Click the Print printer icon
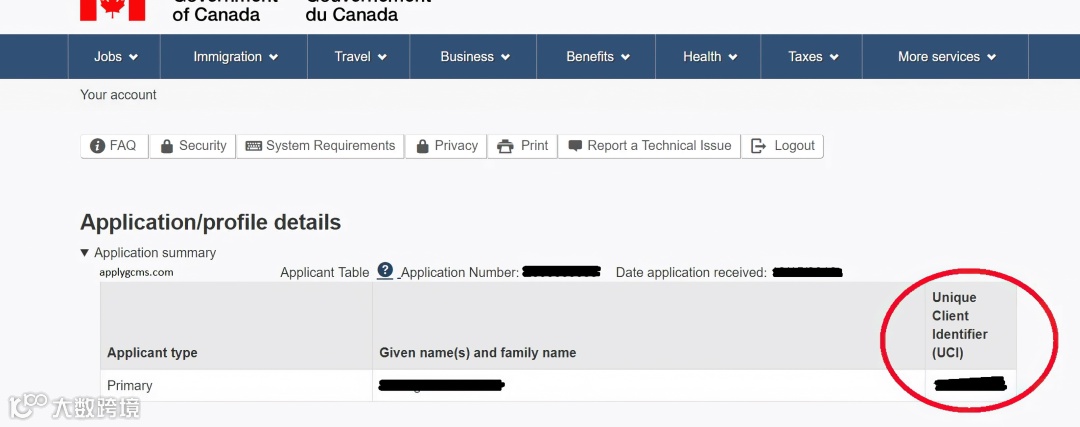 point(505,146)
